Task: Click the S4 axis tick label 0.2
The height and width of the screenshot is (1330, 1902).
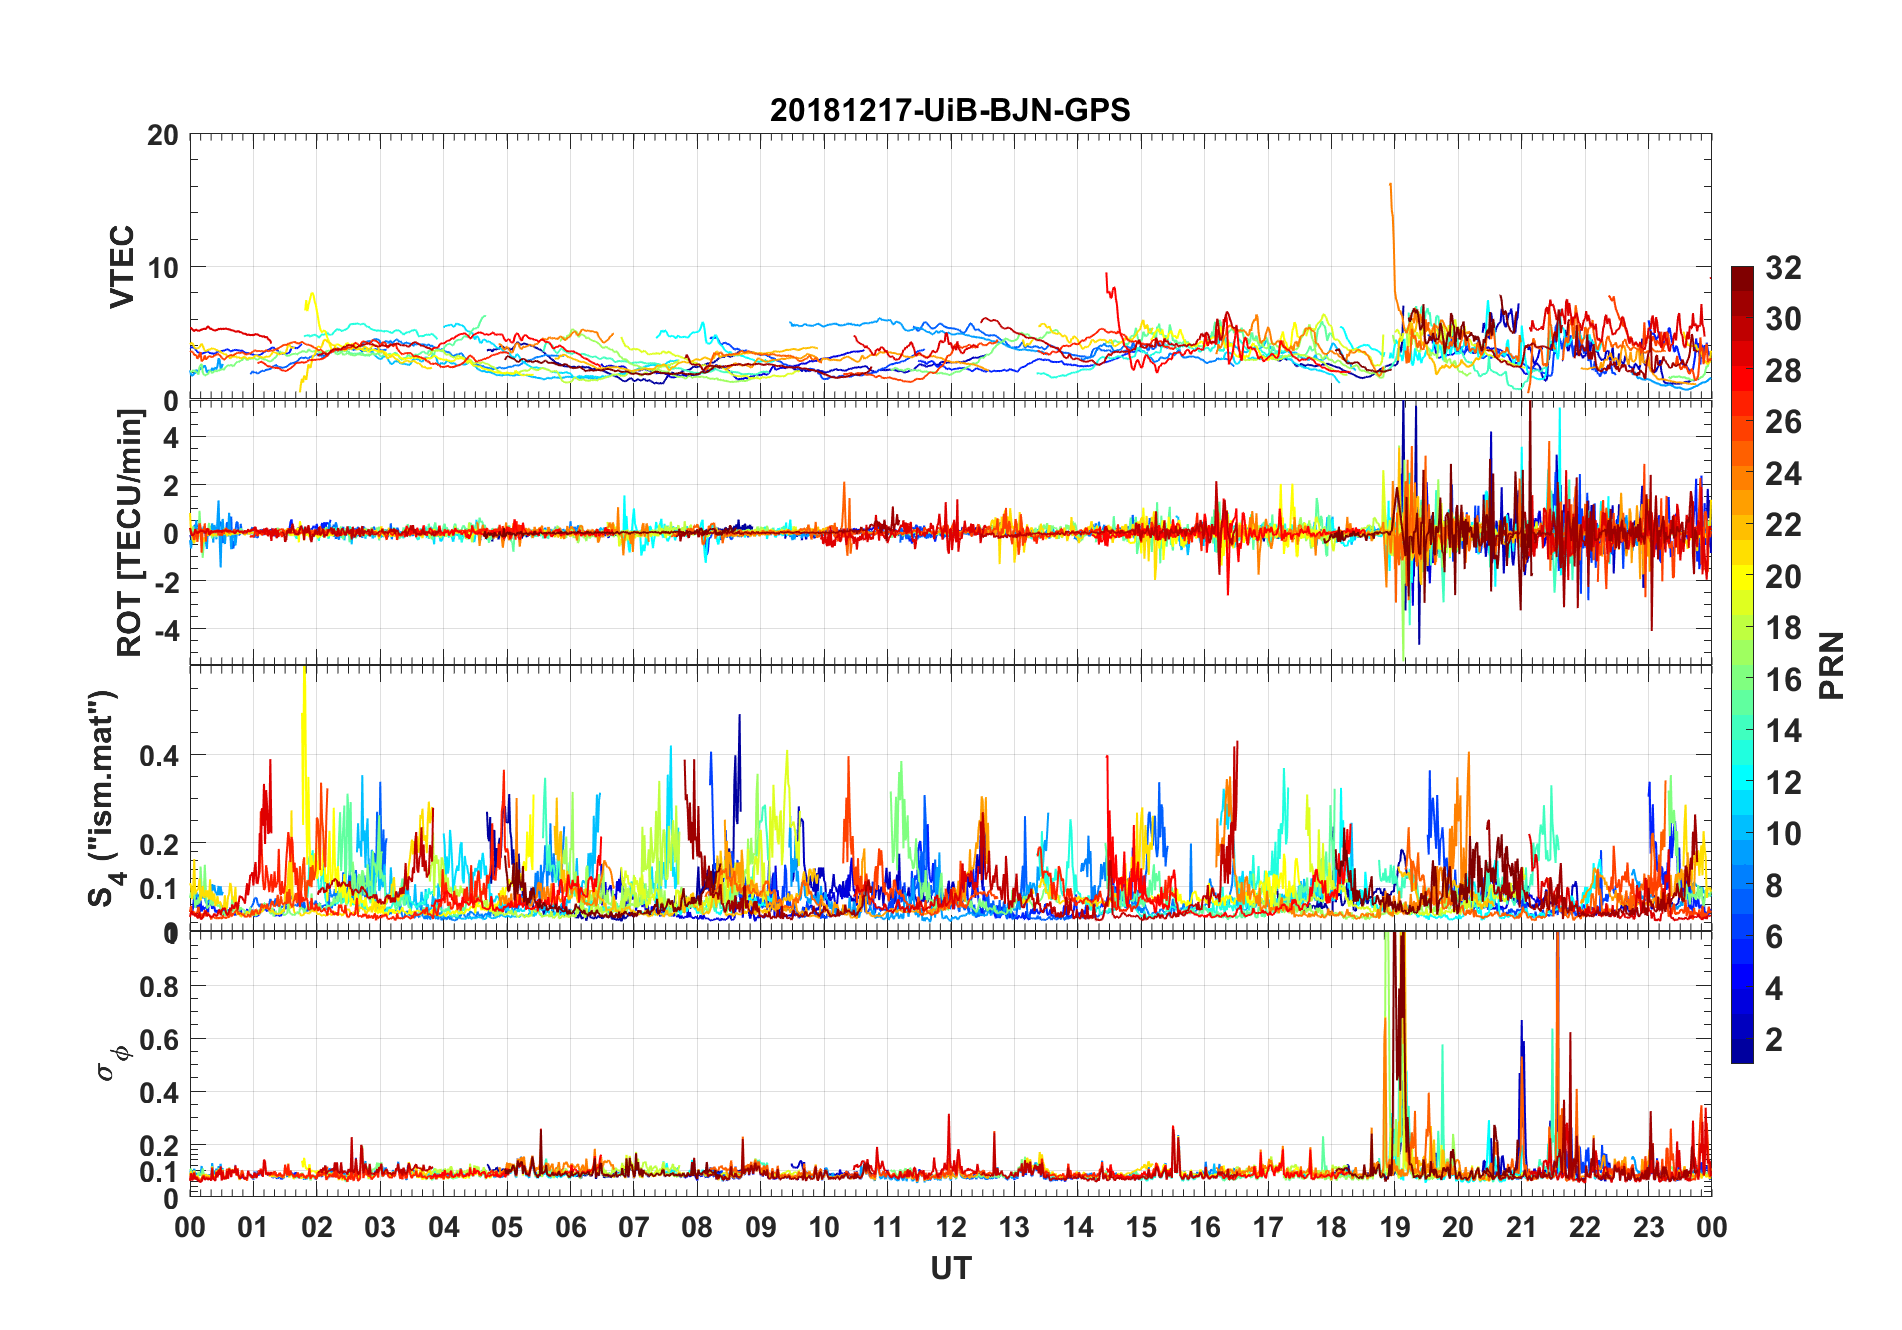Action: pos(160,845)
